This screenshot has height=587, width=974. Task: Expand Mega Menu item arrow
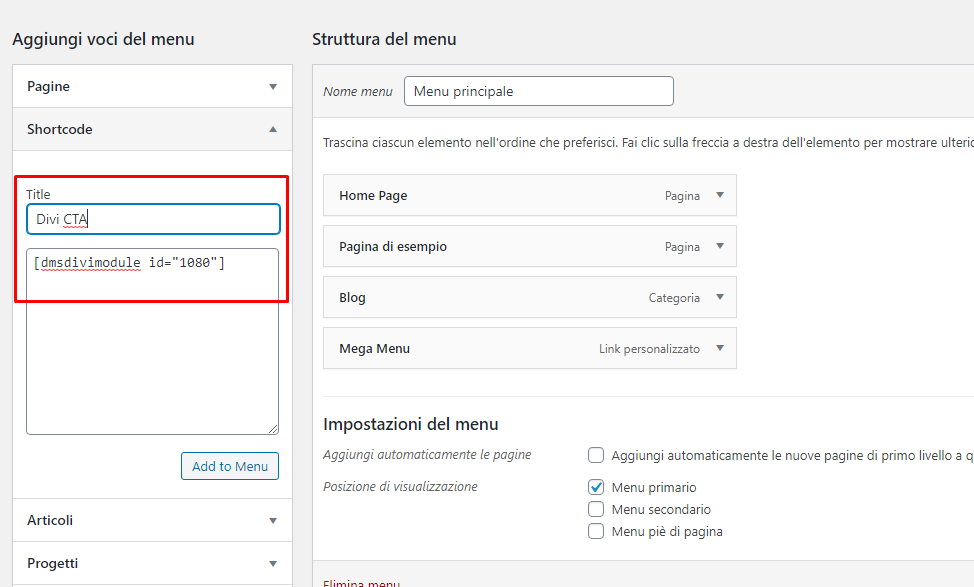(x=720, y=348)
